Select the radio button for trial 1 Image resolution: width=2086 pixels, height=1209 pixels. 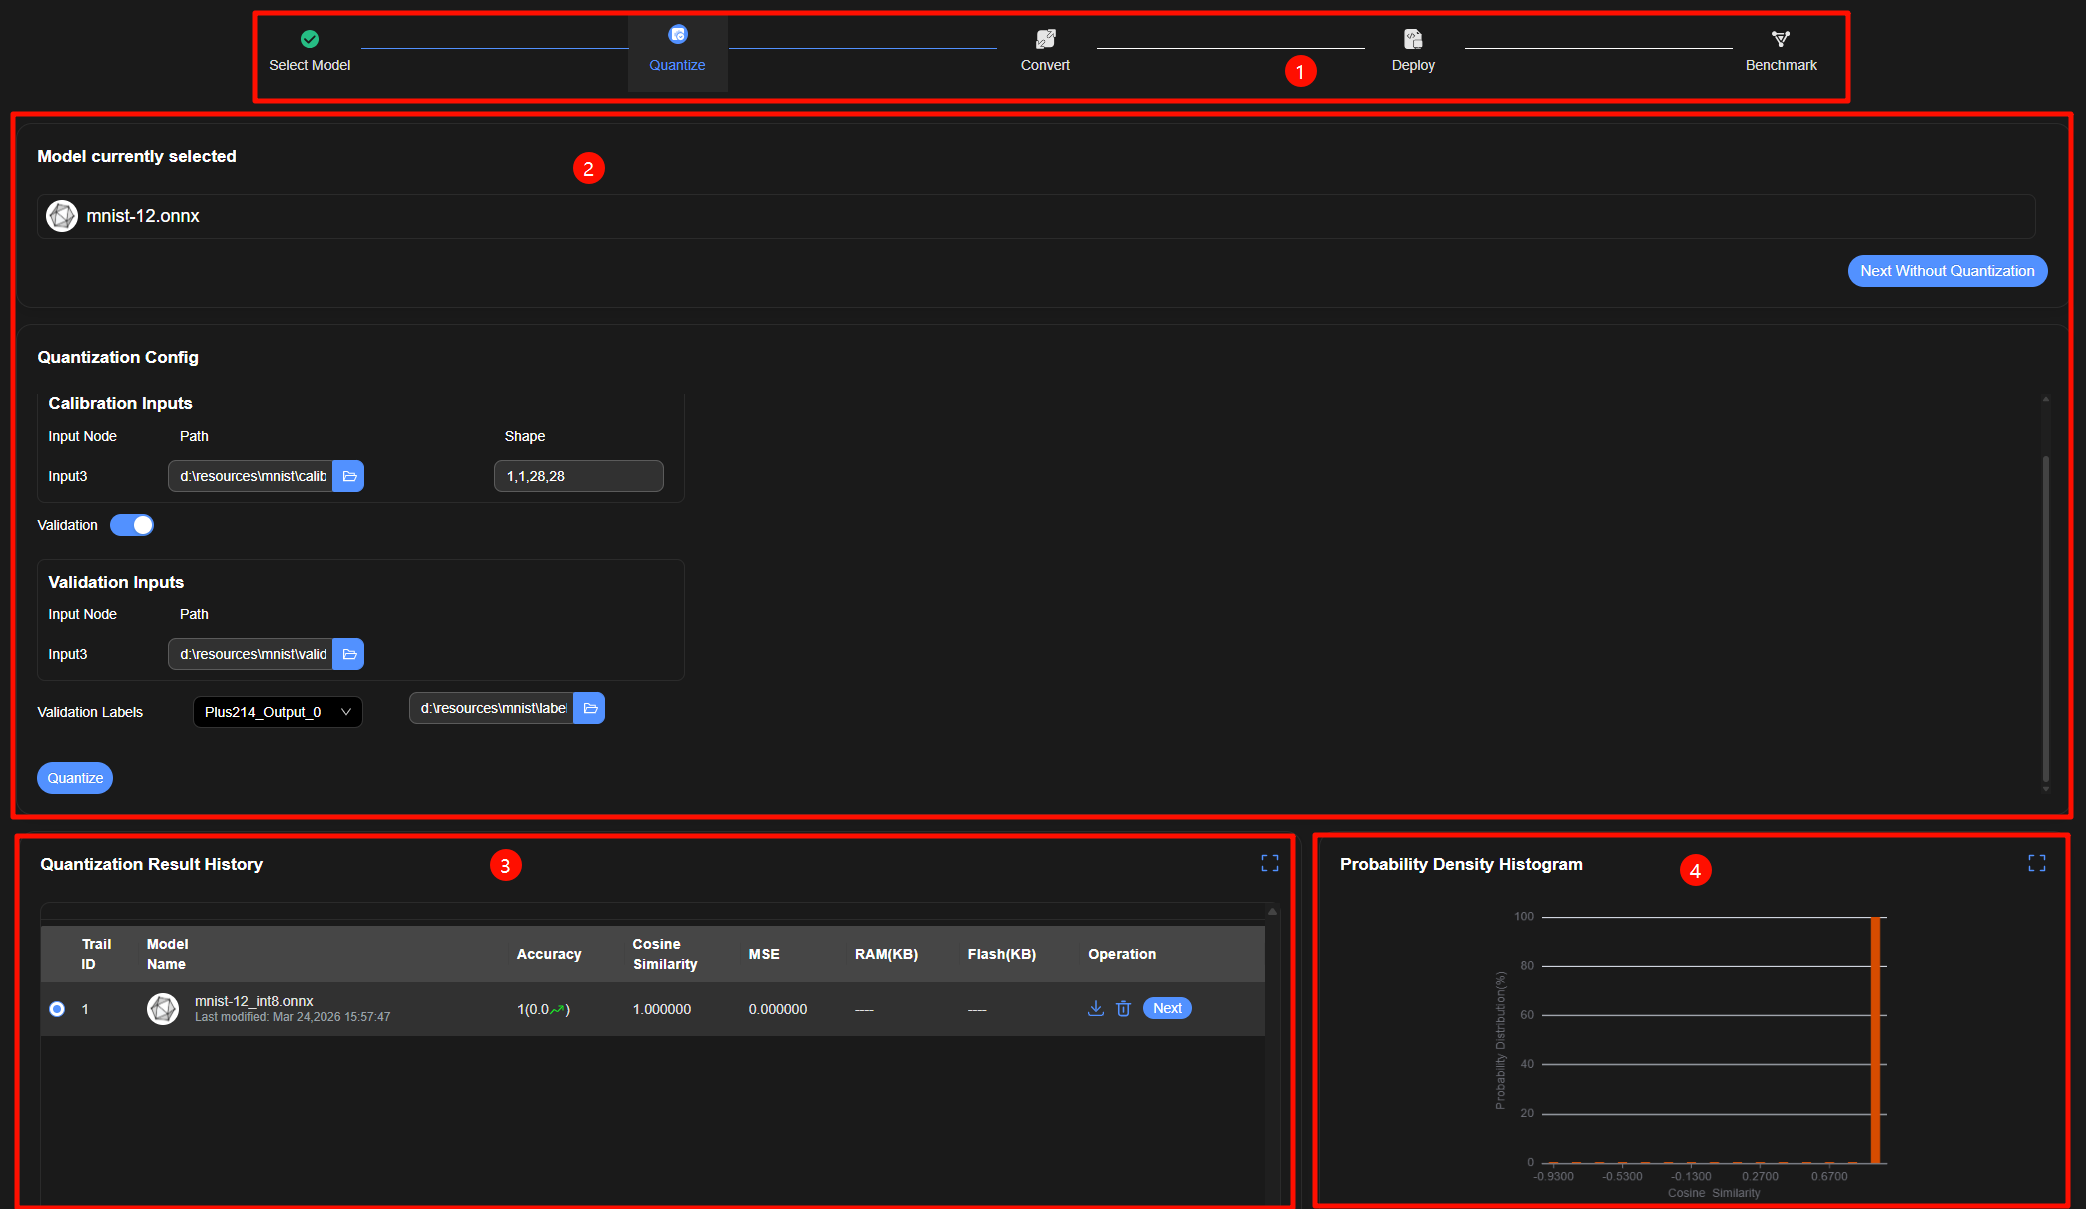click(x=57, y=1009)
